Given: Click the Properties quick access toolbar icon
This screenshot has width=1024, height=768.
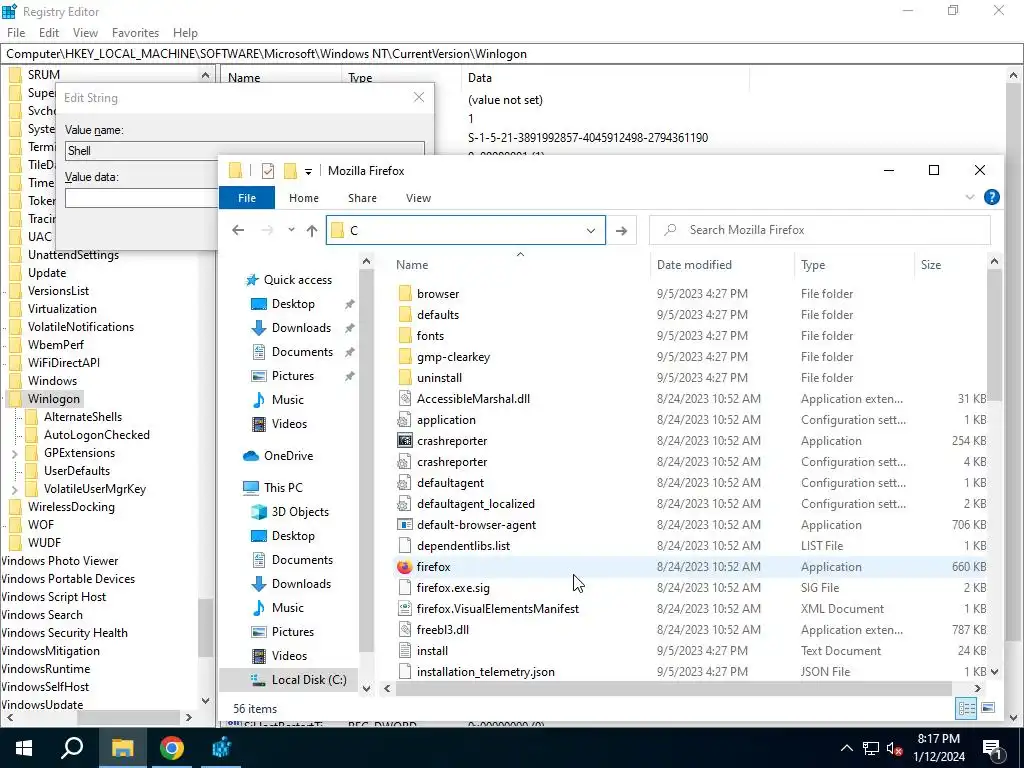Looking at the screenshot, I should coord(268,171).
